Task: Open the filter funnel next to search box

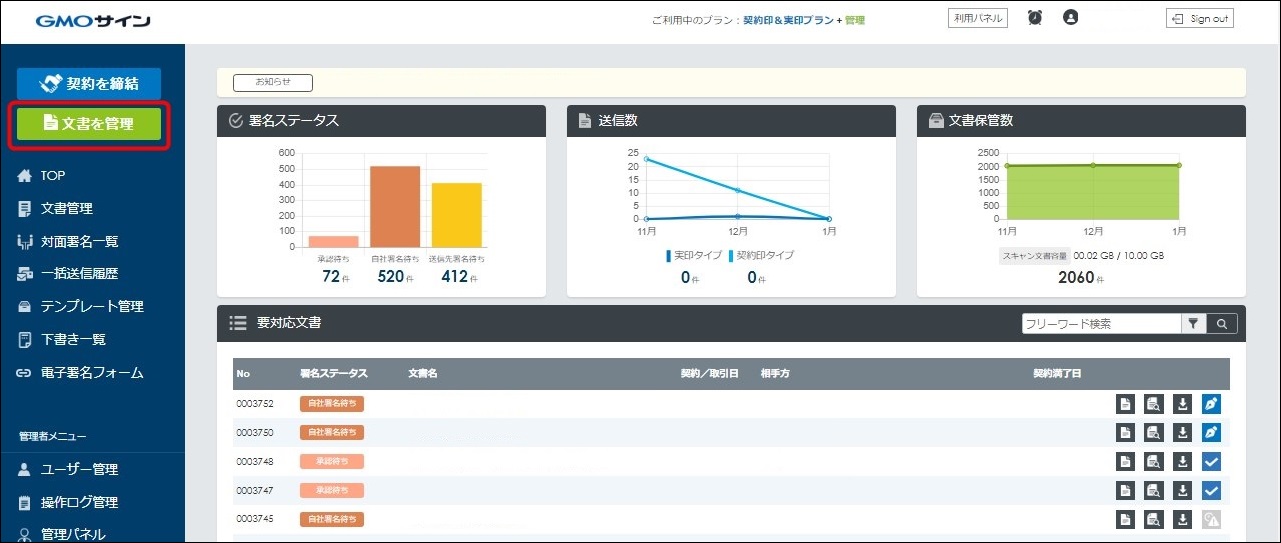Action: coord(1194,324)
